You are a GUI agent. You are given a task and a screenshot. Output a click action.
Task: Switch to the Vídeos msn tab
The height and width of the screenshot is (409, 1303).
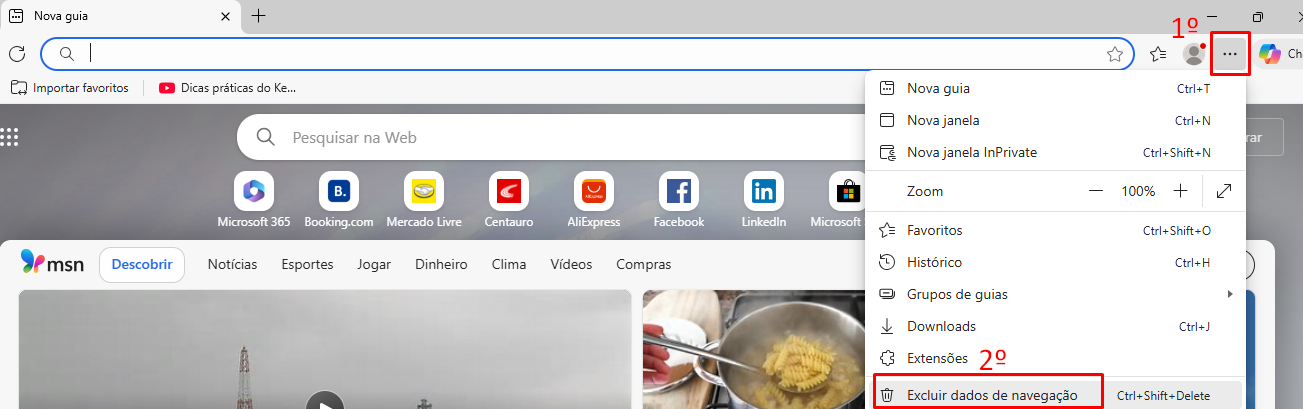click(571, 265)
